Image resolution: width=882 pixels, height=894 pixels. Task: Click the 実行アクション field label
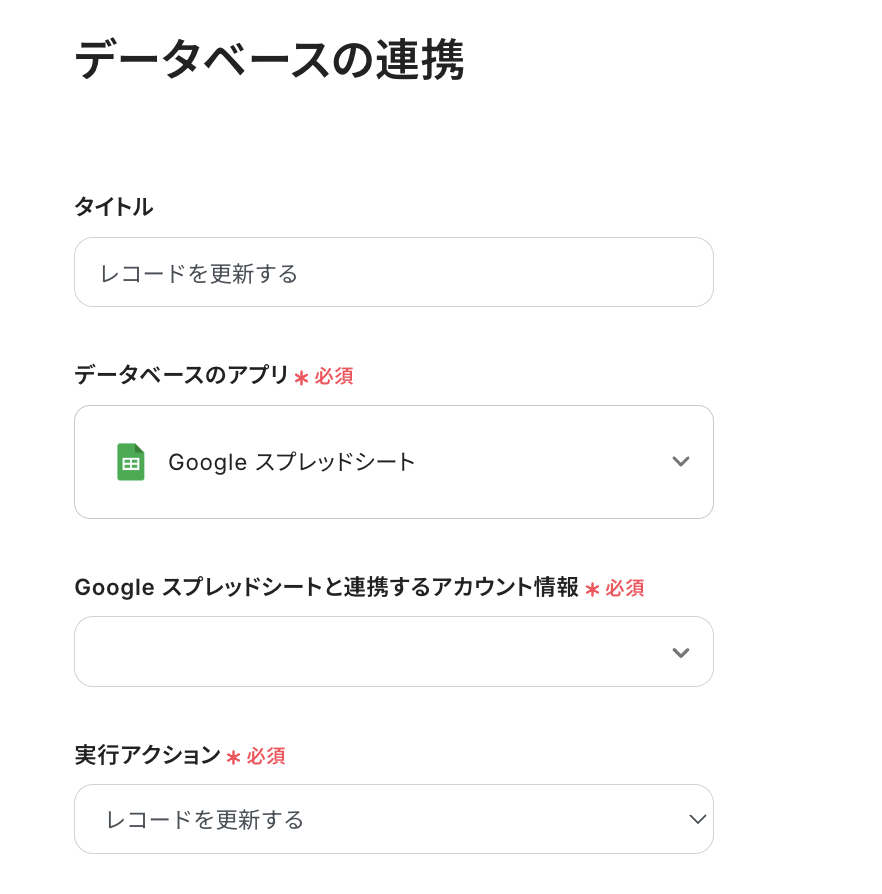click(x=147, y=755)
